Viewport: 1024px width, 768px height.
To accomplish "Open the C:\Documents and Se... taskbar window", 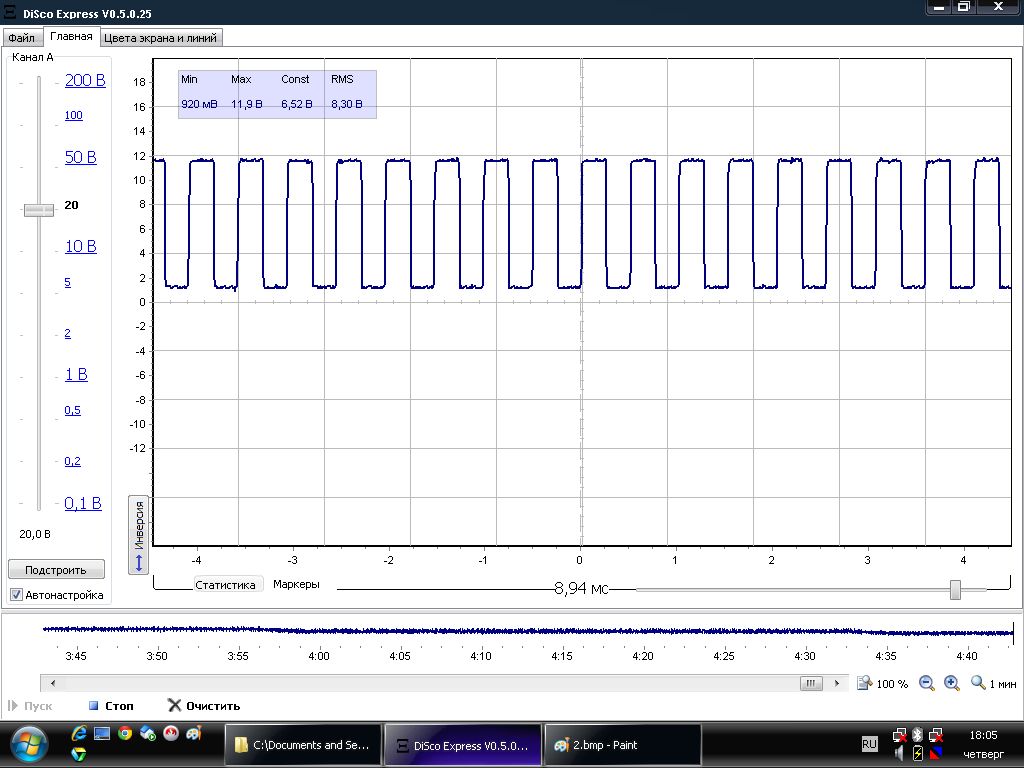I will [303, 744].
